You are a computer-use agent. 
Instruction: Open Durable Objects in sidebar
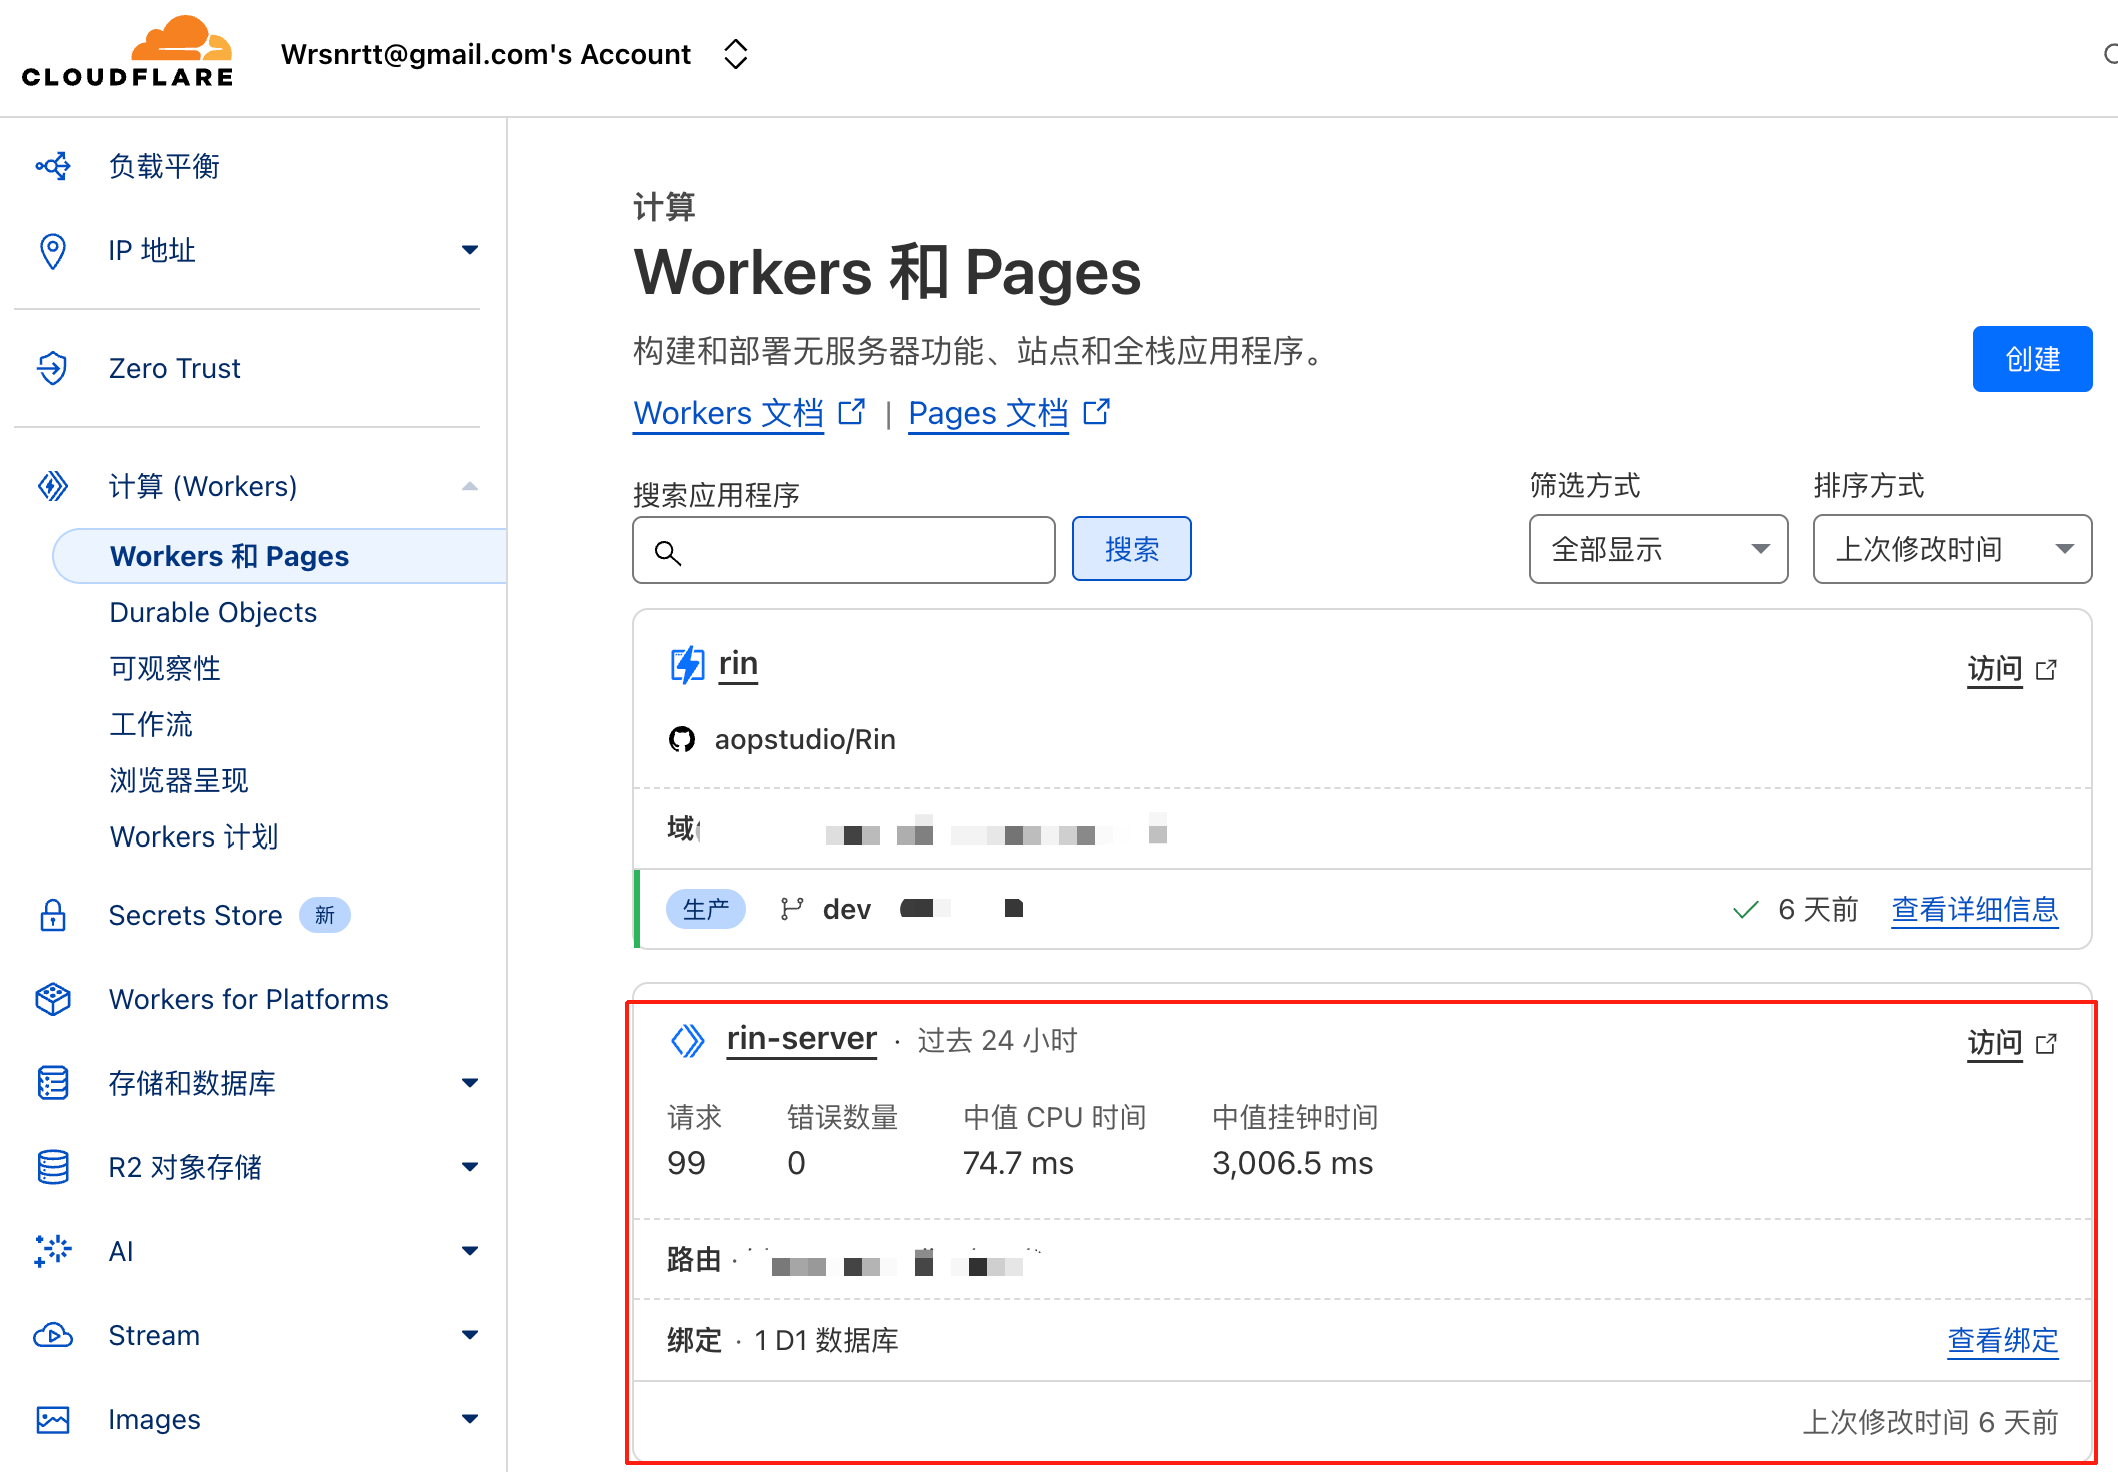pyautogui.click(x=213, y=612)
